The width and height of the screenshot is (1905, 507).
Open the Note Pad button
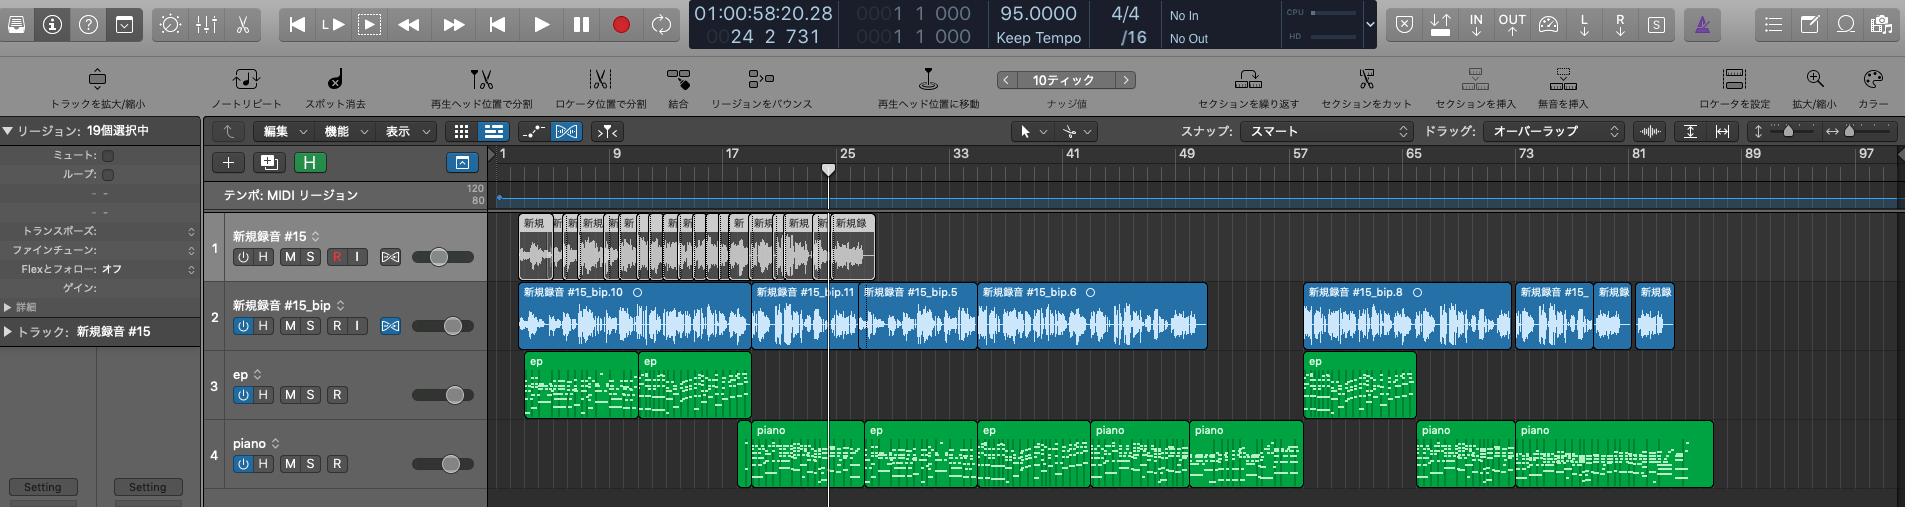pos(1809,25)
